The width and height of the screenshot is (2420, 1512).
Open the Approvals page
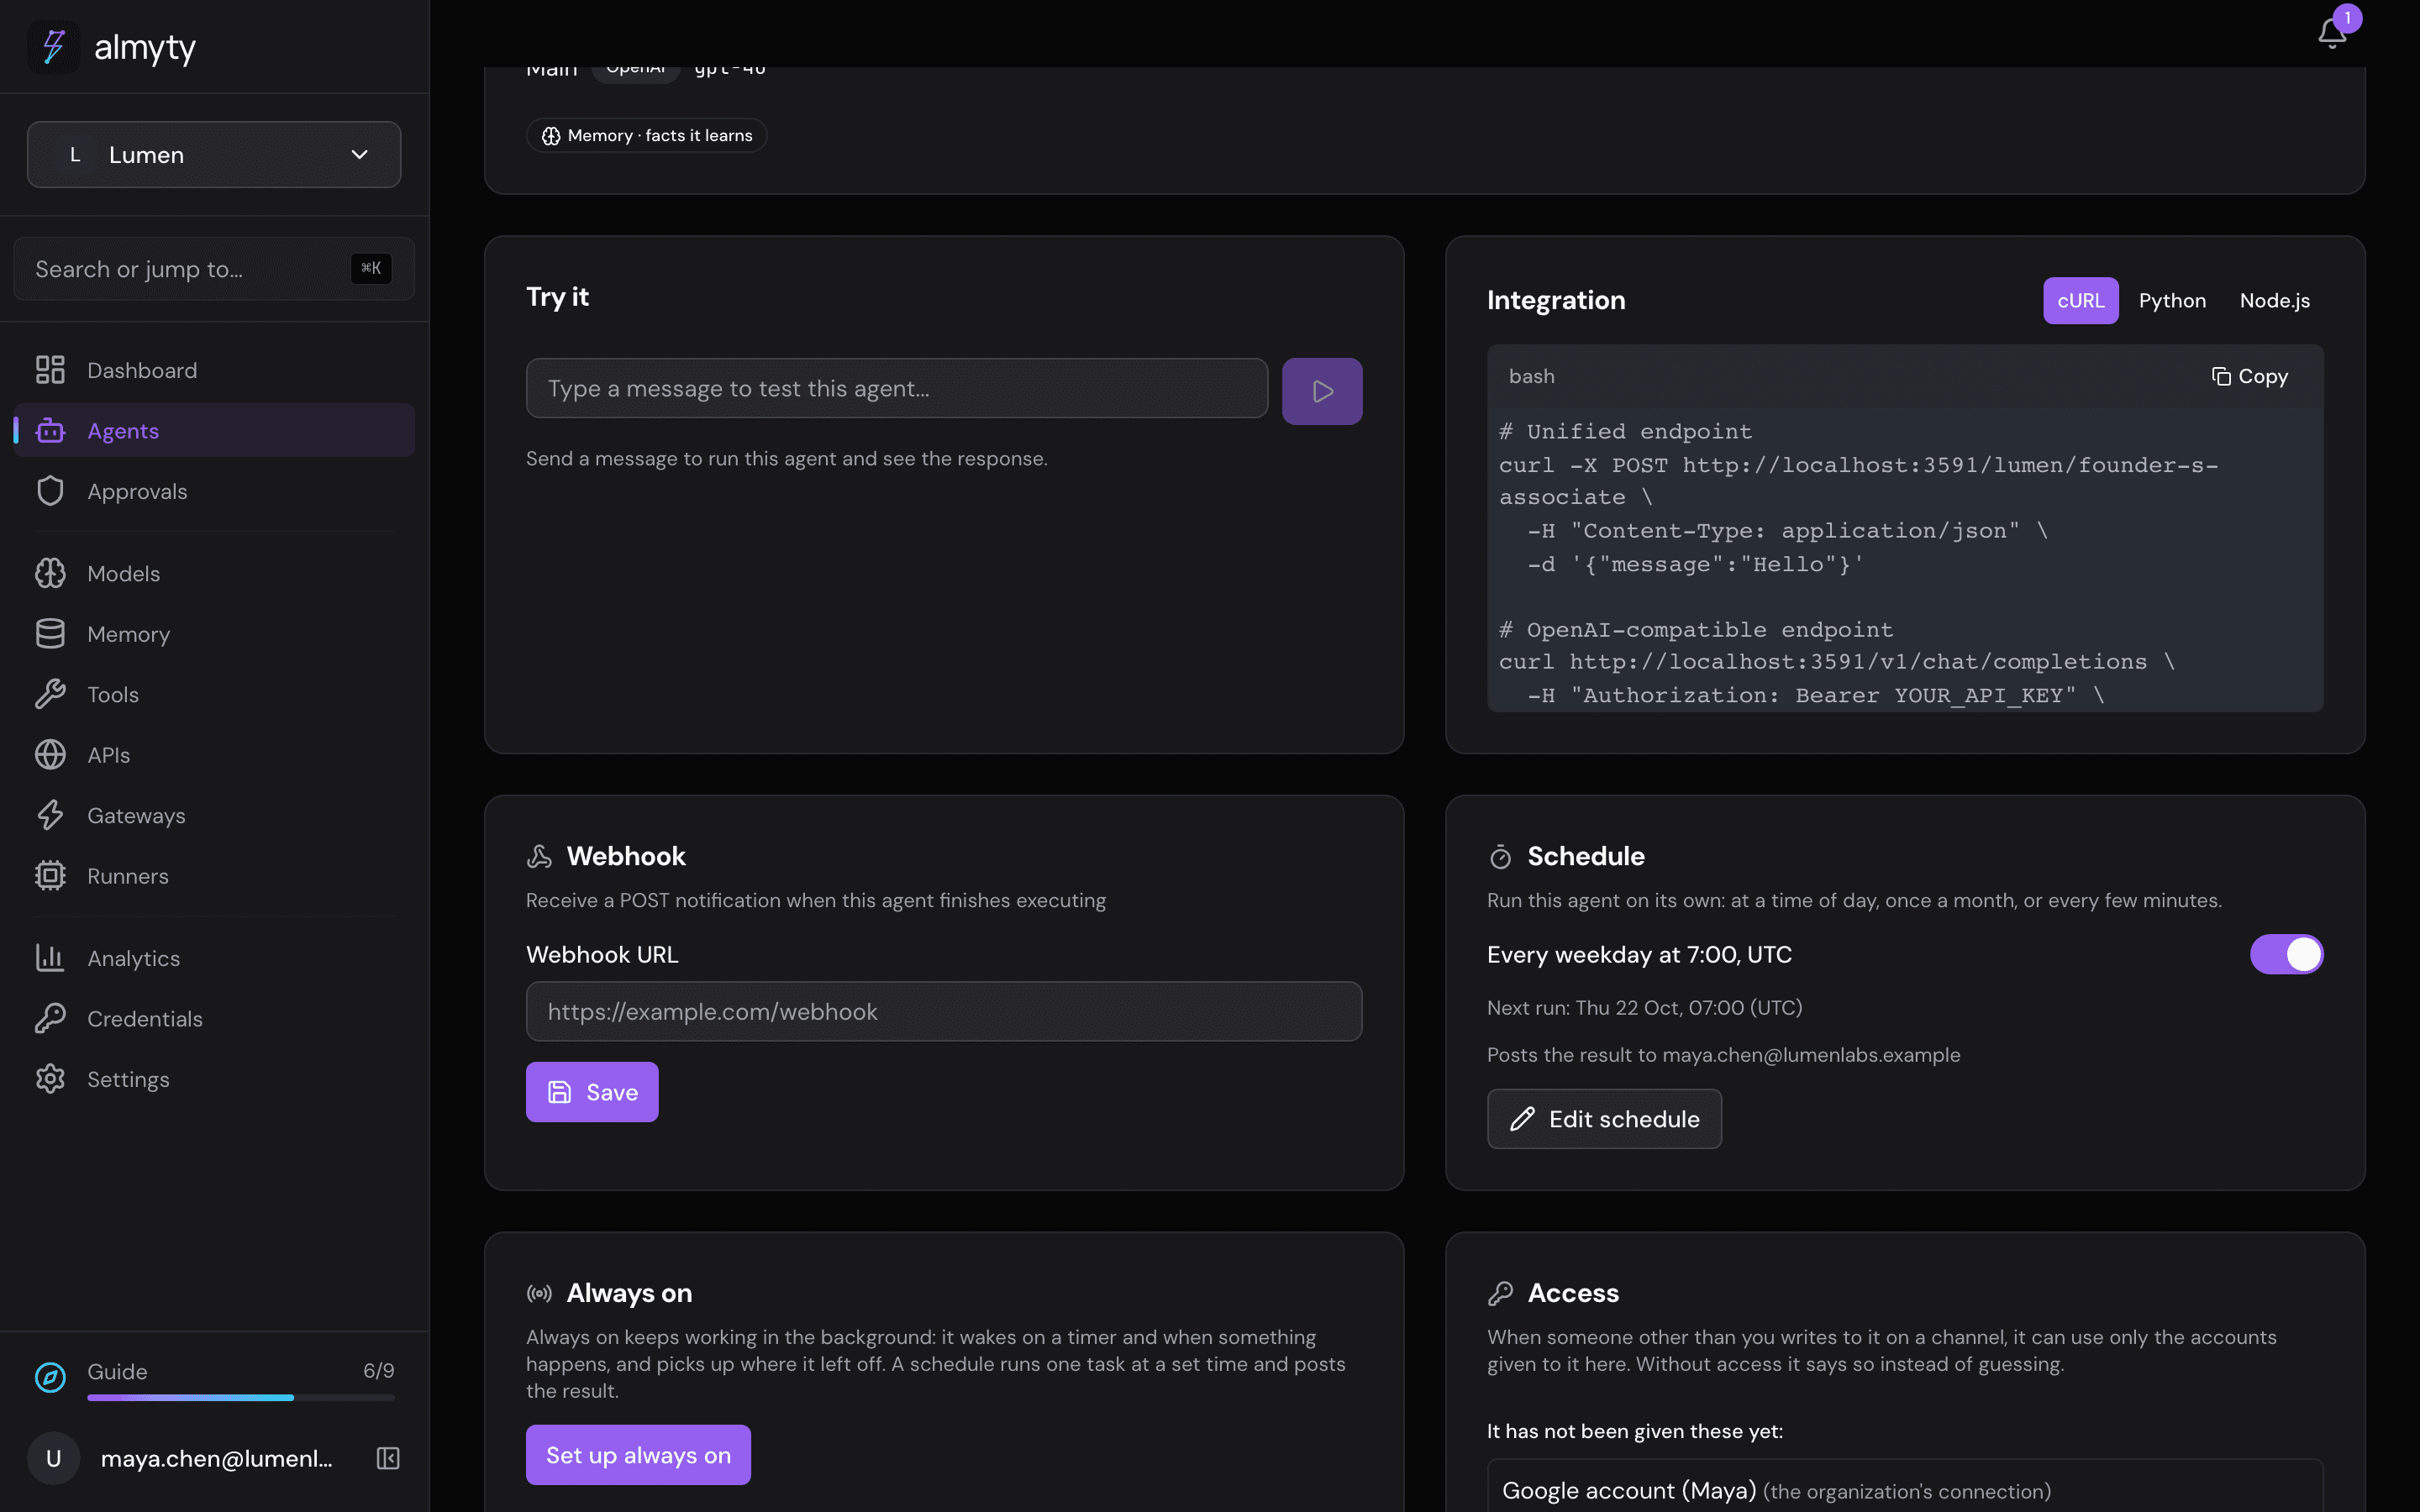click(214, 491)
